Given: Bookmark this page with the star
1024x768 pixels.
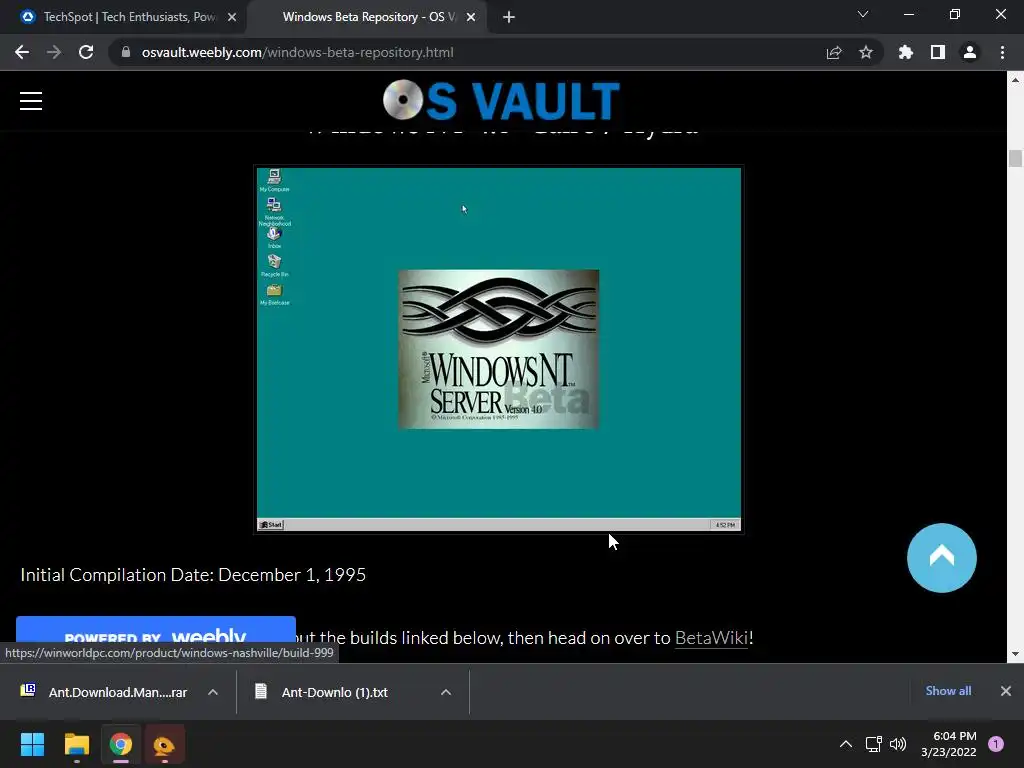Looking at the screenshot, I should click(866, 52).
